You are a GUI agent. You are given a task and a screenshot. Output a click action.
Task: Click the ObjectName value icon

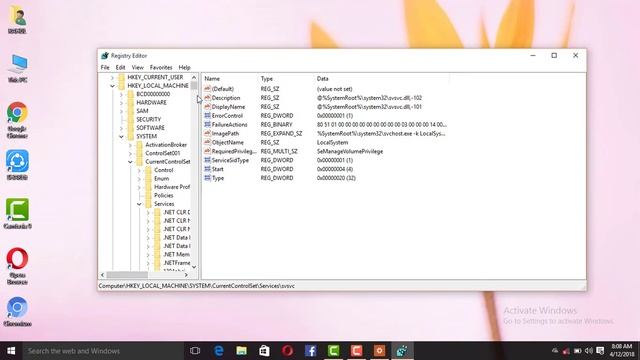tap(207, 142)
